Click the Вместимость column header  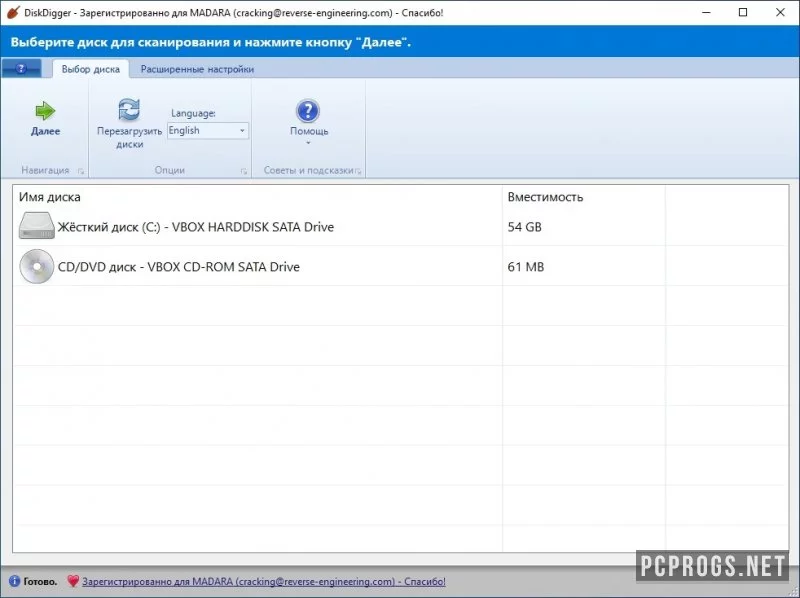545,197
